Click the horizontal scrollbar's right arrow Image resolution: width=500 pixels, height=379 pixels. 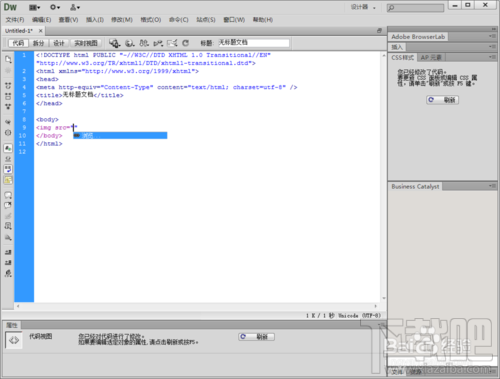point(376,306)
